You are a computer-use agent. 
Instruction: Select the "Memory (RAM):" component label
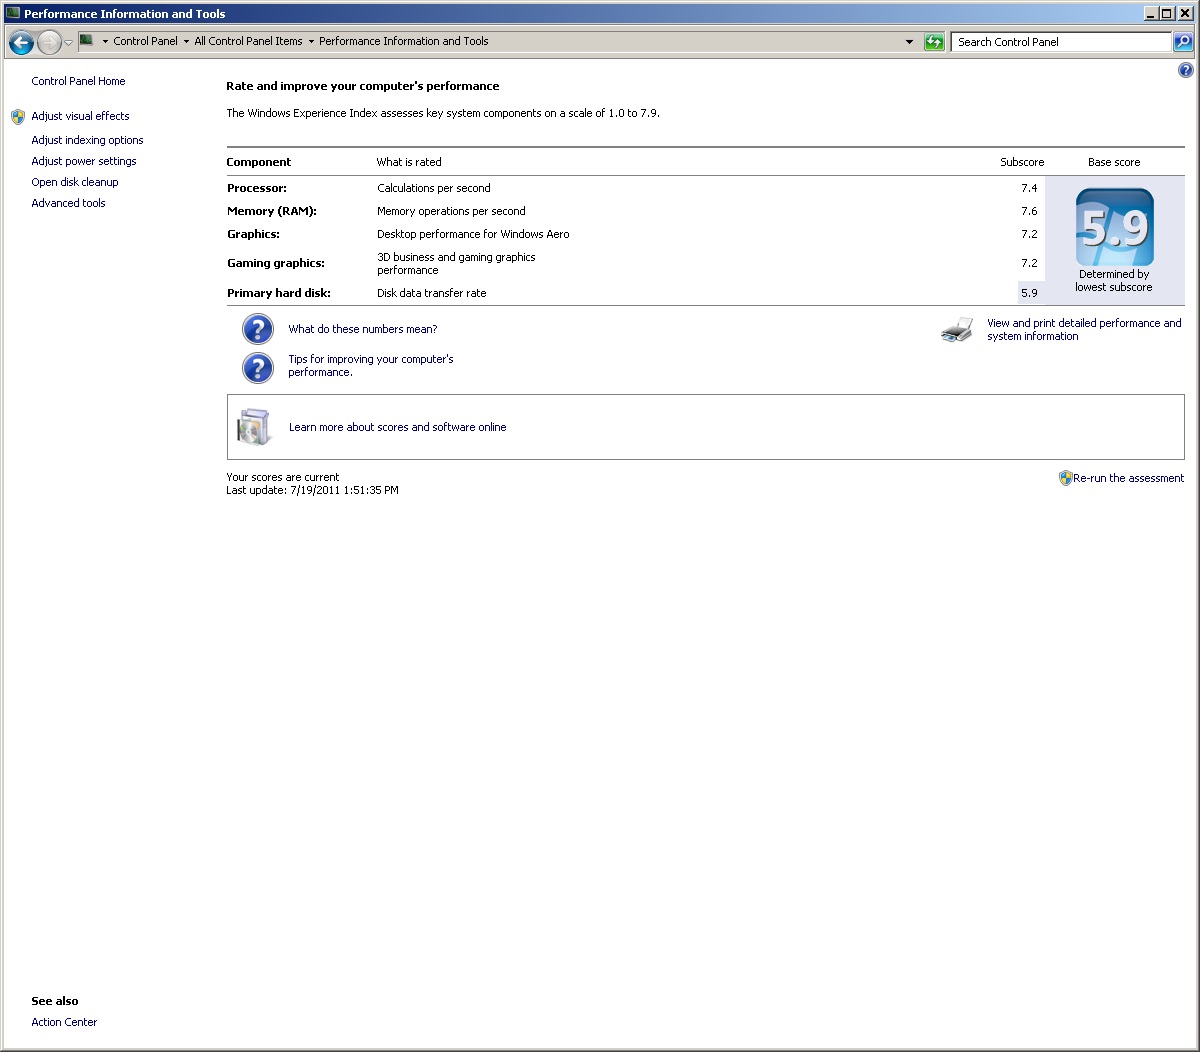pos(272,211)
